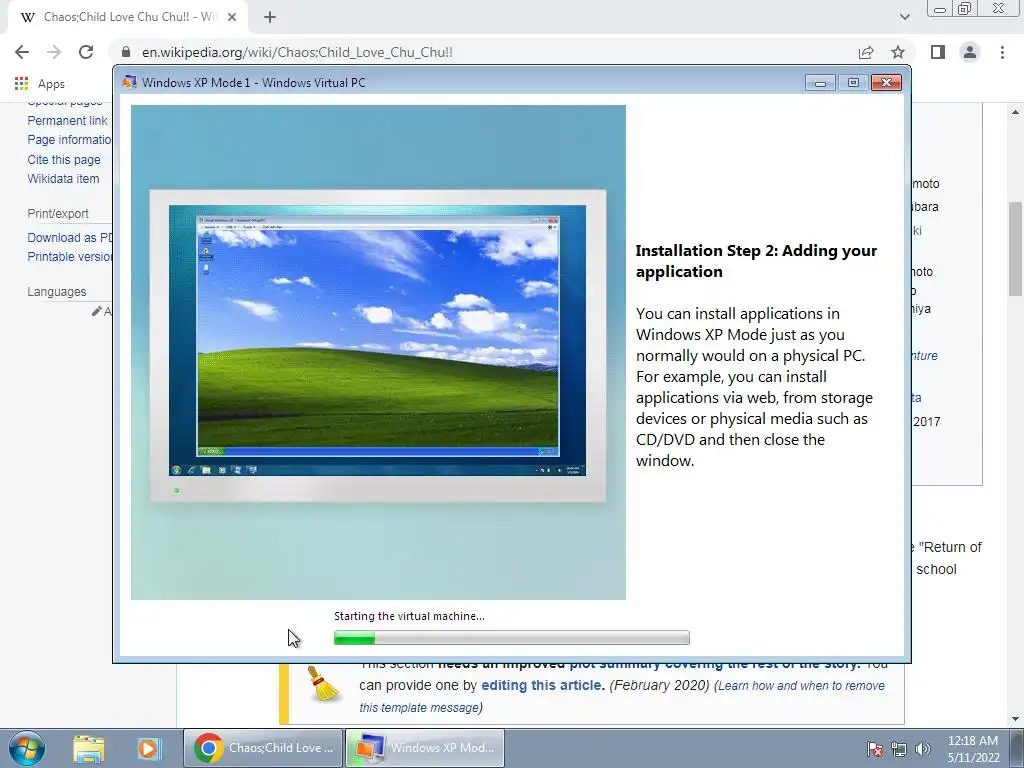Open Windows Explorer from taskbar

(89, 748)
